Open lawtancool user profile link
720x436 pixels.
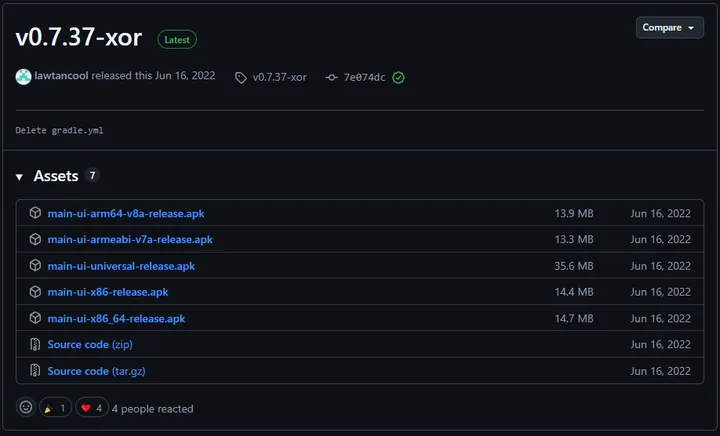click(x=61, y=76)
